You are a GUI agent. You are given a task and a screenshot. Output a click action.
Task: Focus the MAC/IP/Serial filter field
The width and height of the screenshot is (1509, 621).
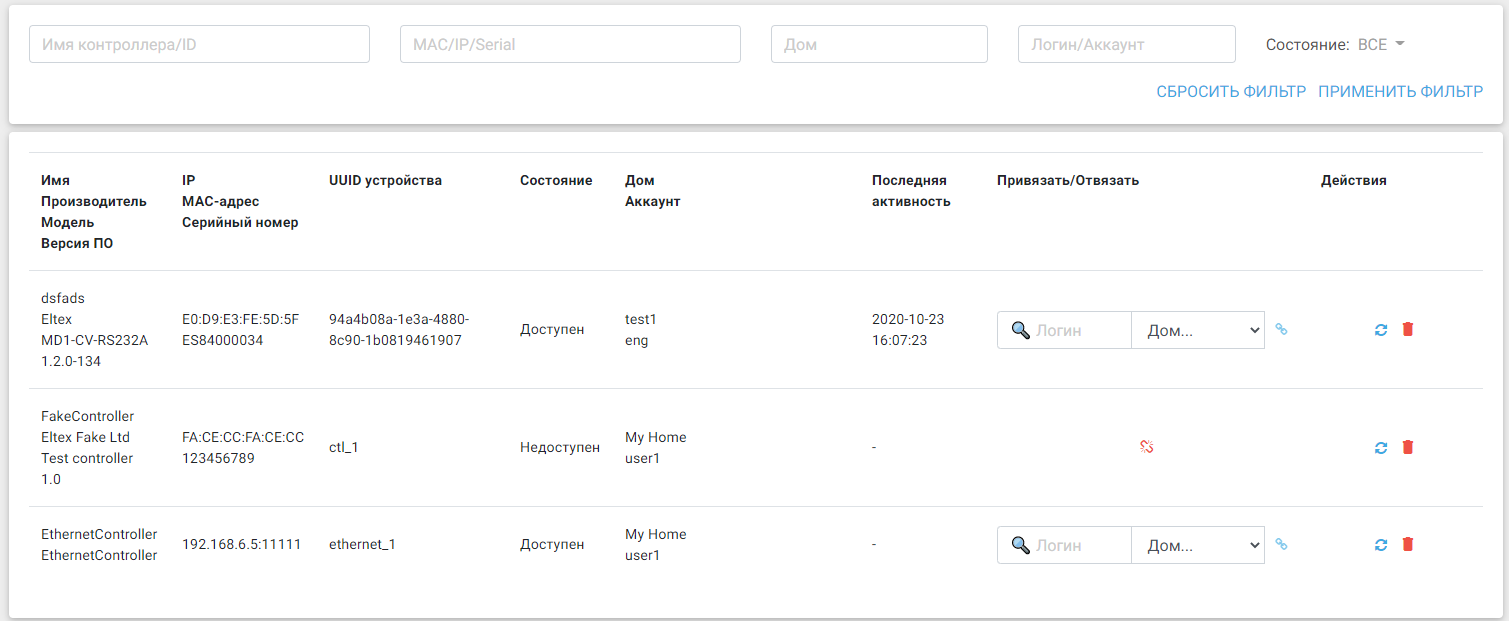pos(570,45)
